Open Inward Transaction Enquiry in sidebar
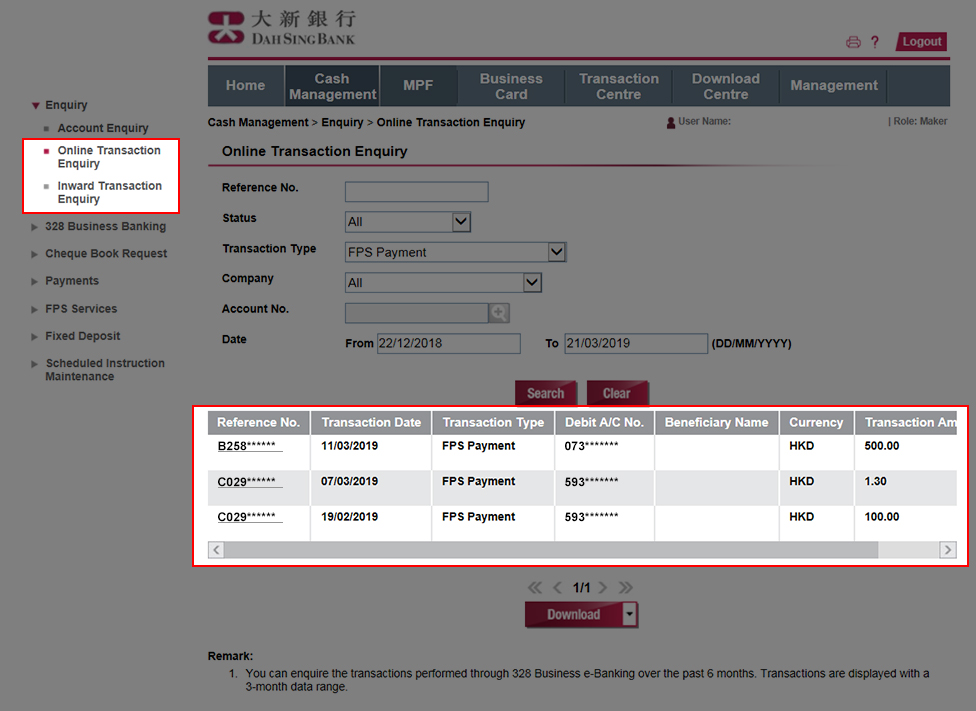The height and width of the screenshot is (711, 976). (x=110, y=192)
